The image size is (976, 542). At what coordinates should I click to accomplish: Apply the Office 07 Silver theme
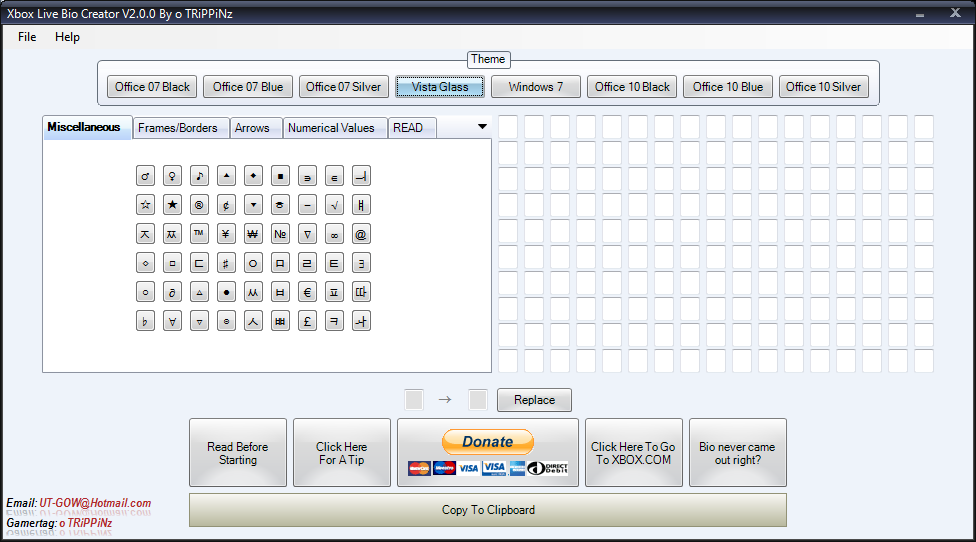click(x=344, y=86)
